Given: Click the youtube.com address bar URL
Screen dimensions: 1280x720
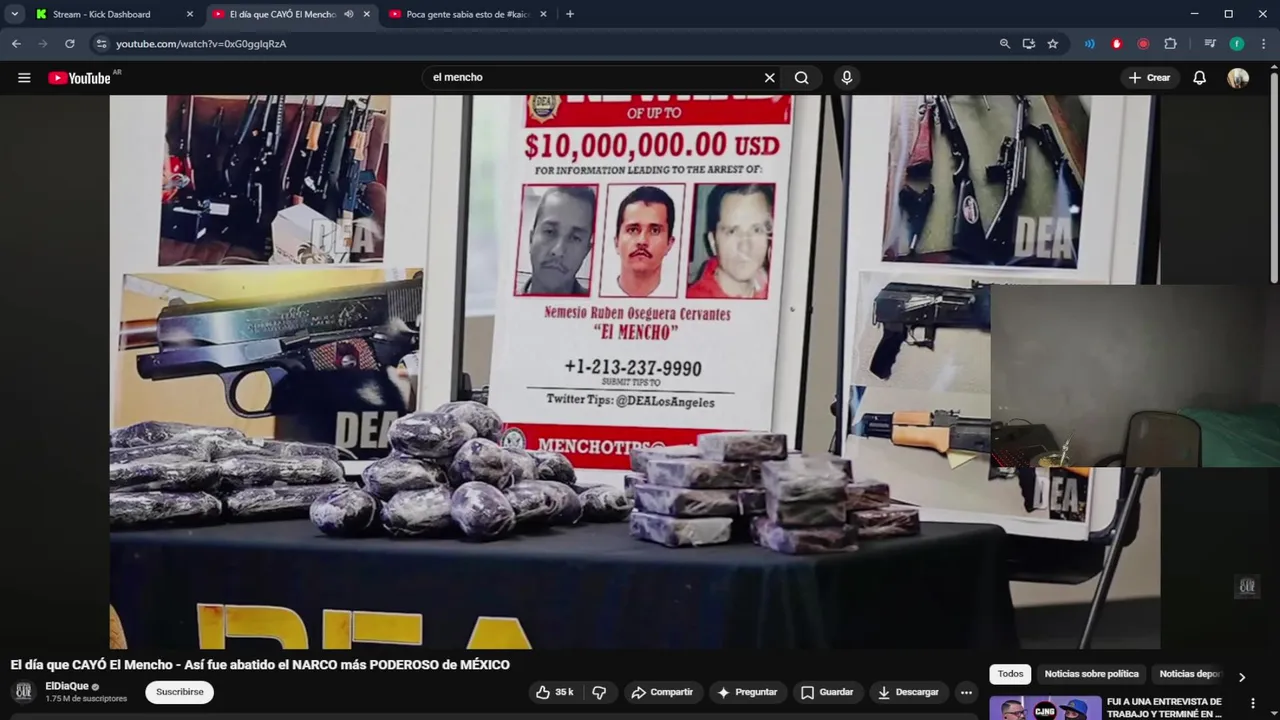Looking at the screenshot, I should click(201, 44).
